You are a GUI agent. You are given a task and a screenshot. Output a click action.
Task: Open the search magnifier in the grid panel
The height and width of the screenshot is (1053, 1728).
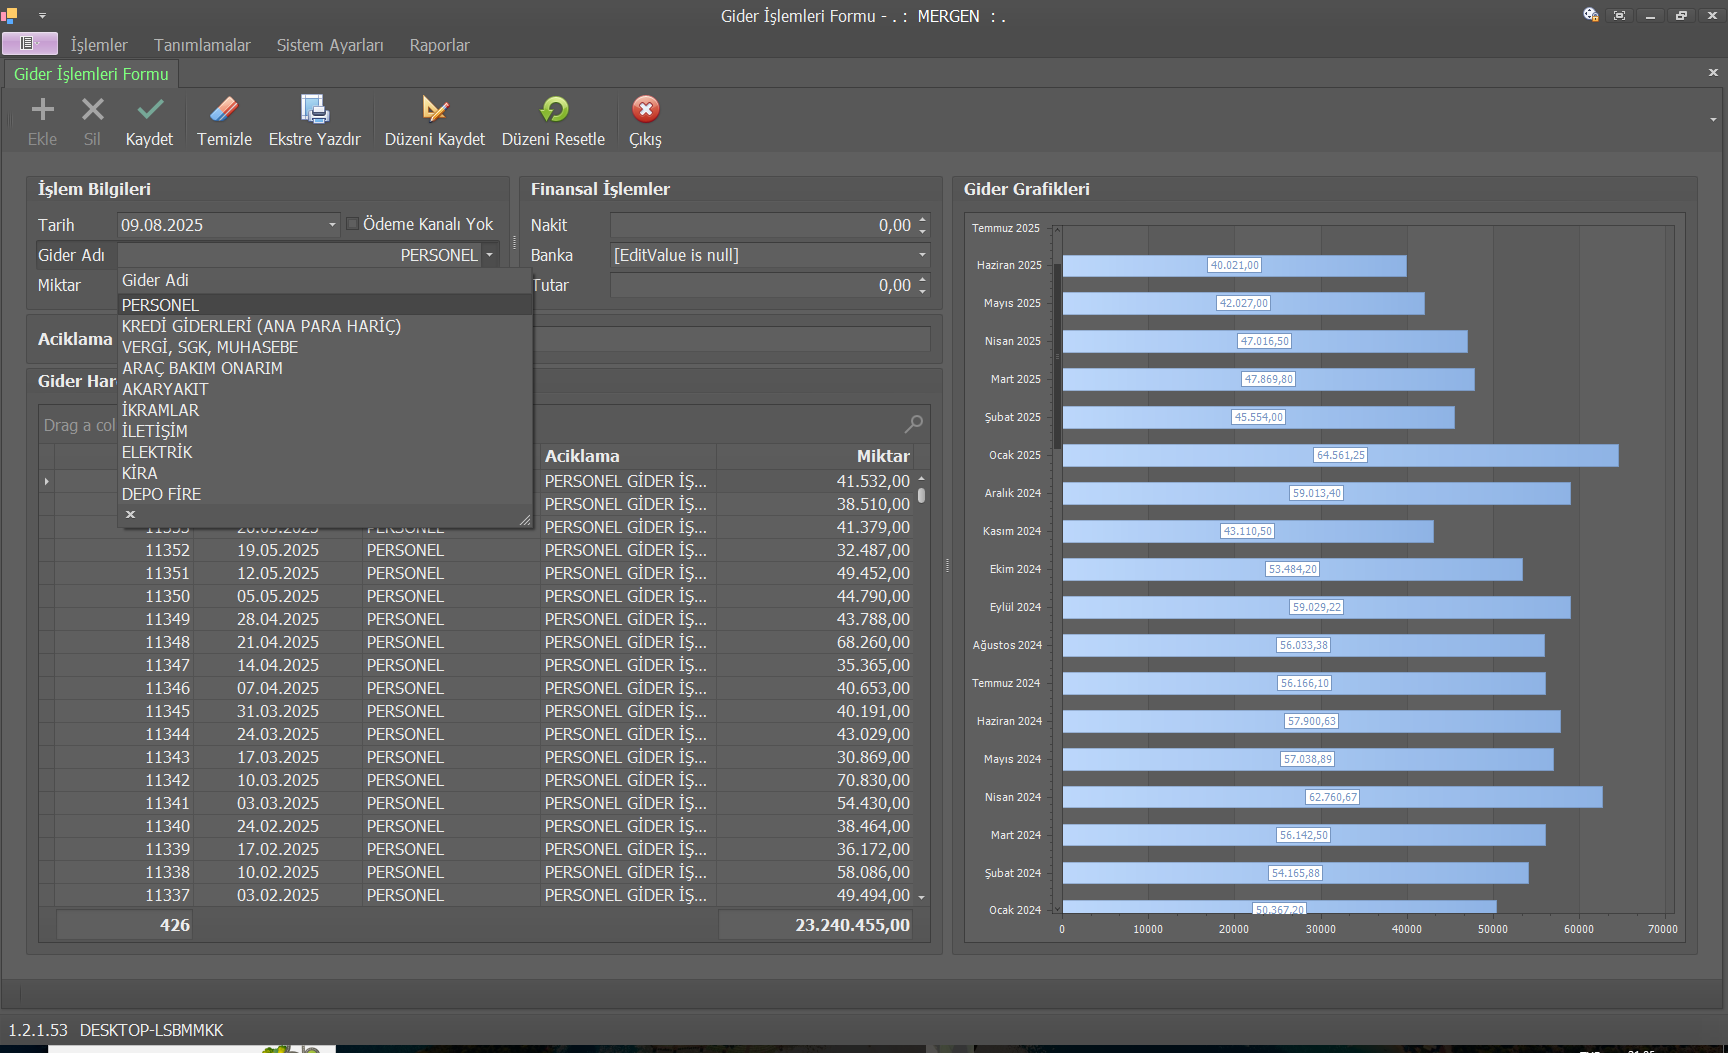pos(913,424)
